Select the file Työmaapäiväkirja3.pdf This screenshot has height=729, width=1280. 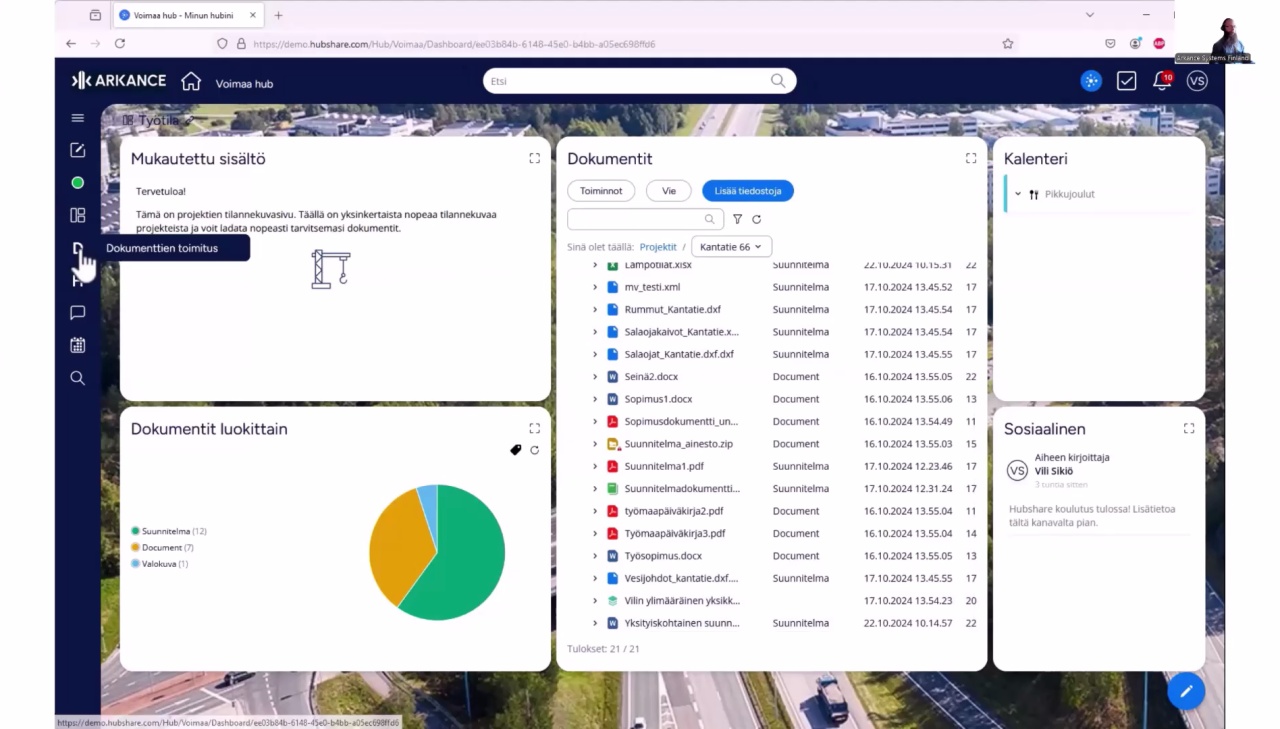[x=675, y=534]
